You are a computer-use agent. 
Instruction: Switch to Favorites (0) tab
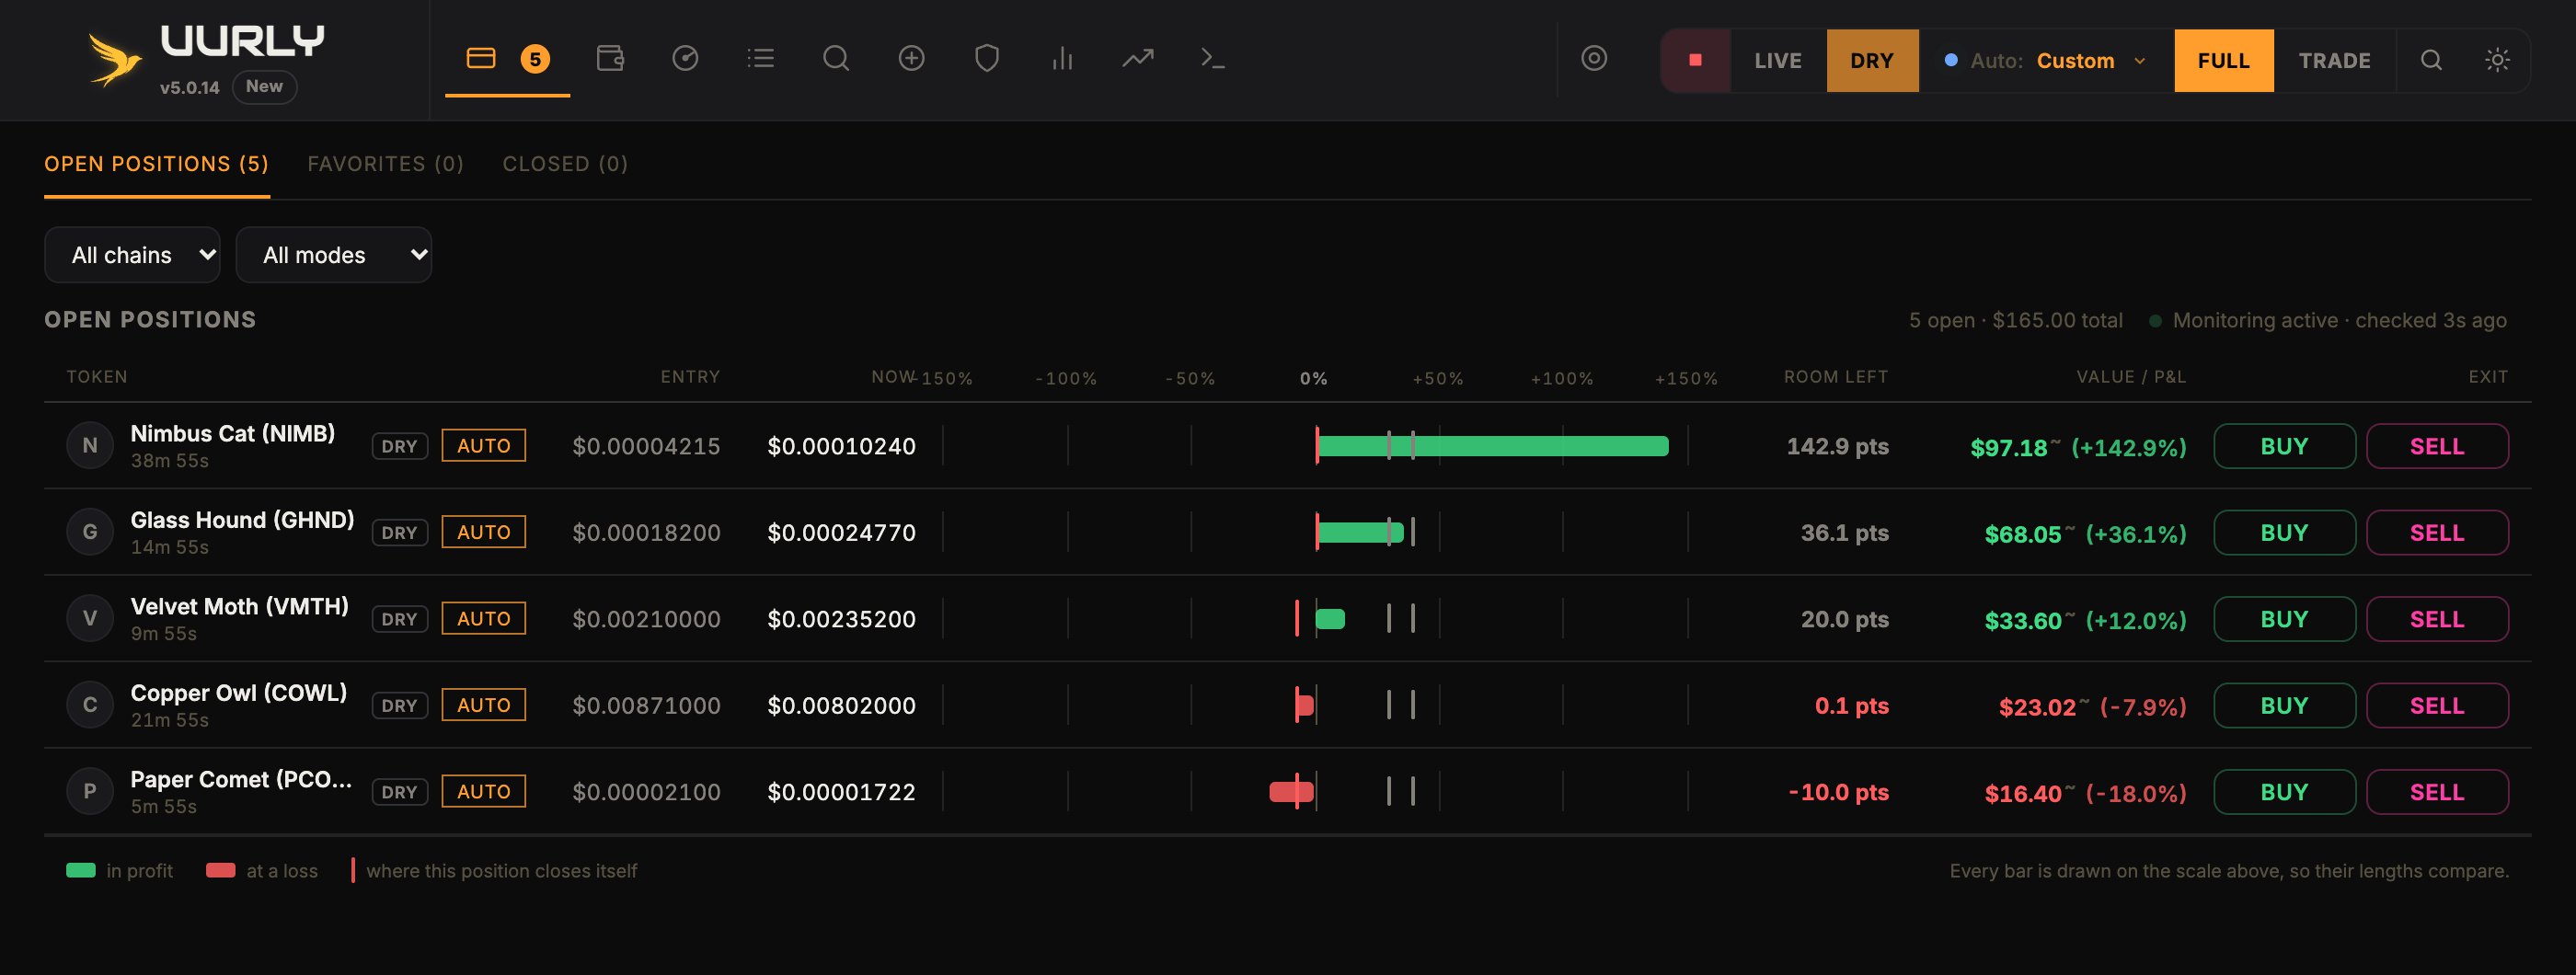(386, 164)
